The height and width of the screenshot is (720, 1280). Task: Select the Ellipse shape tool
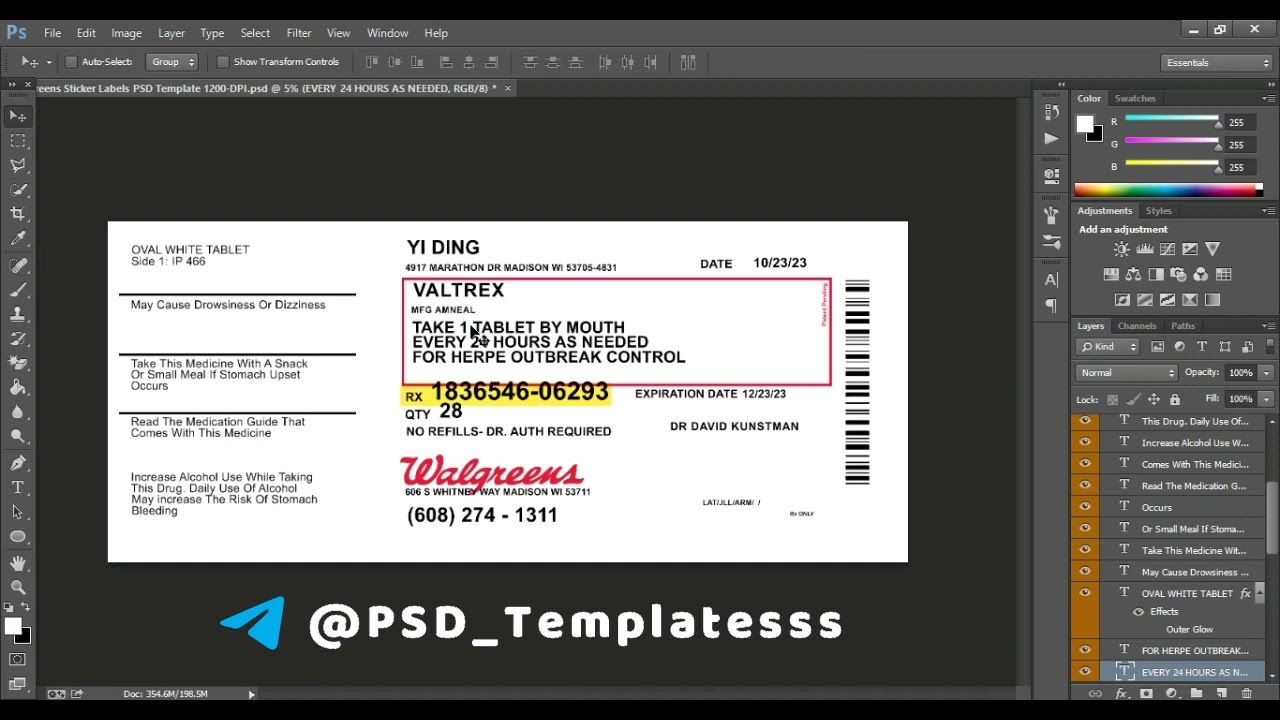[x=18, y=537]
